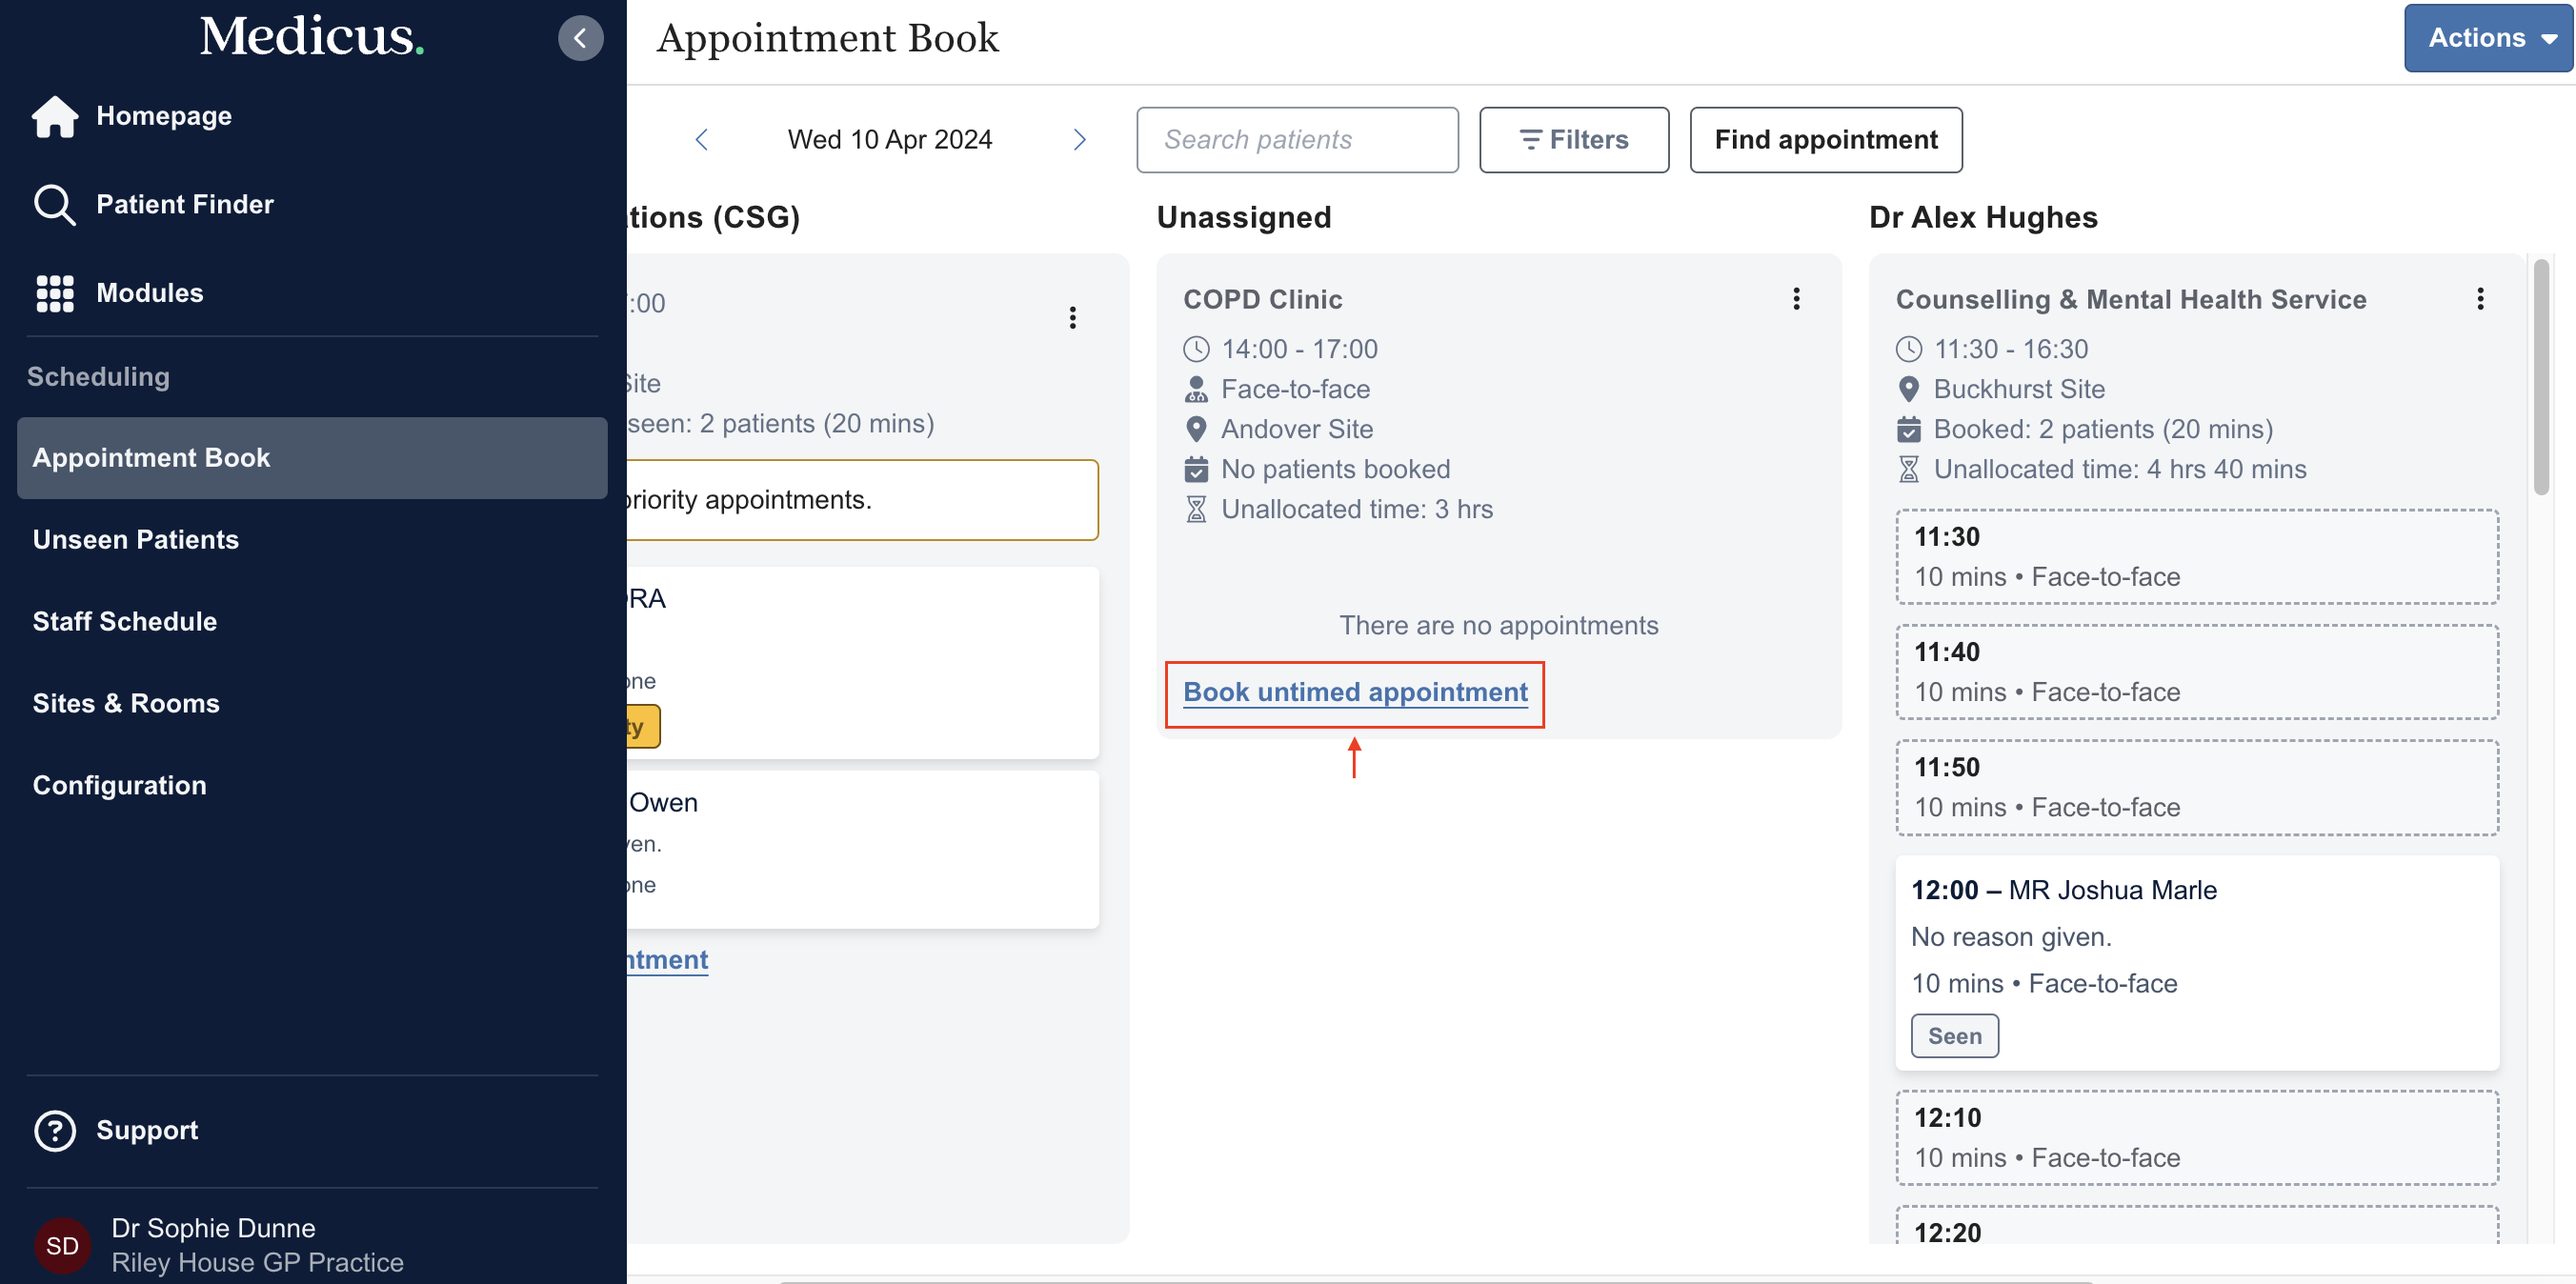The image size is (2576, 1284).
Task: Collapse the sidebar with the chevron button
Action: coord(580,38)
